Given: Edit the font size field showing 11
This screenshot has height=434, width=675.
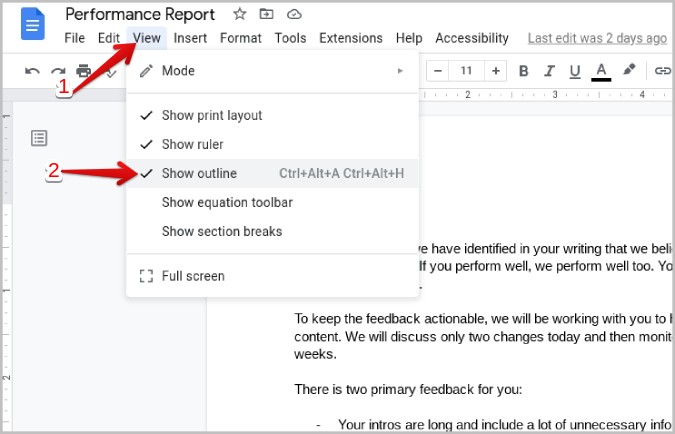Looking at the screenshot, I should 467,71.
